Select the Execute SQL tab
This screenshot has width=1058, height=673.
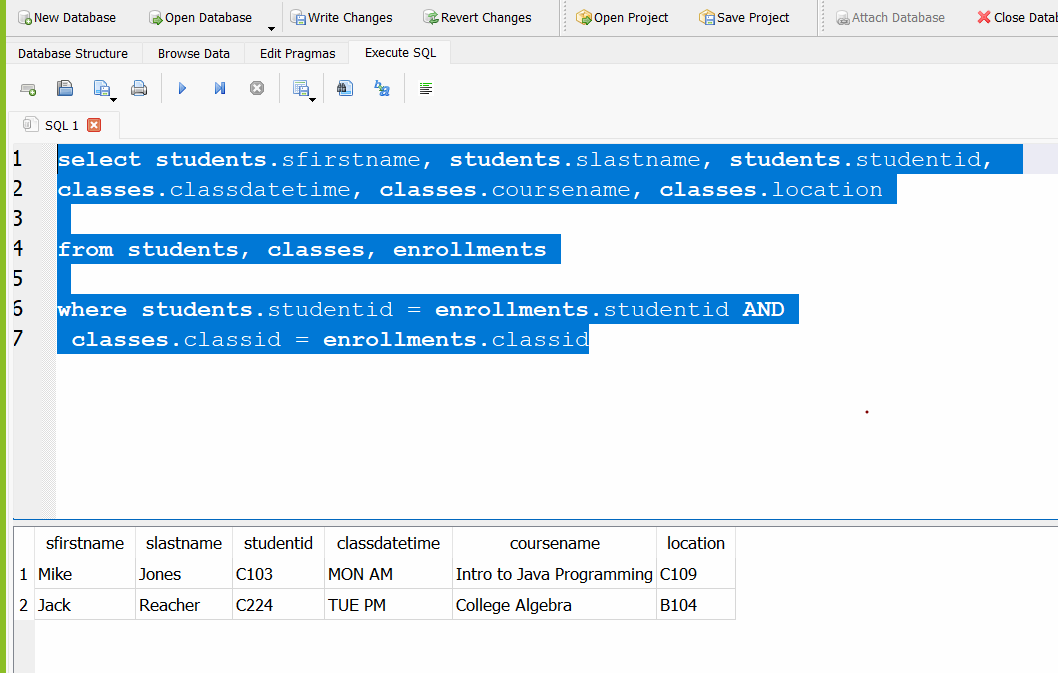click(x=400, y=53)
